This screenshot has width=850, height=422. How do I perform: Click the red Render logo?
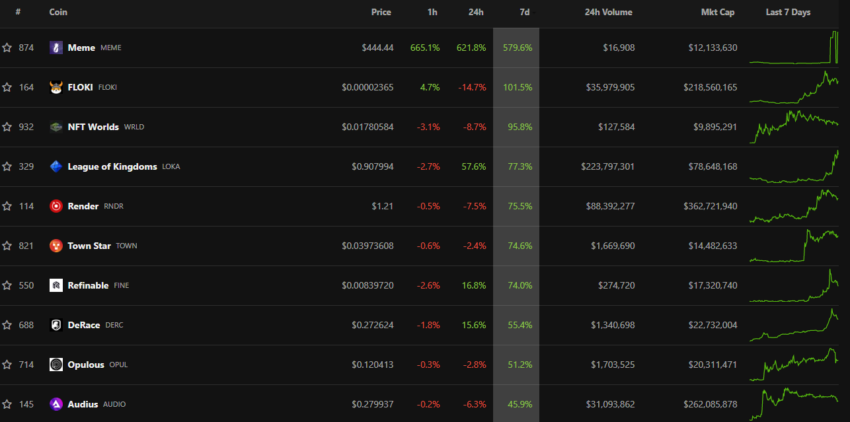point(56,206)
